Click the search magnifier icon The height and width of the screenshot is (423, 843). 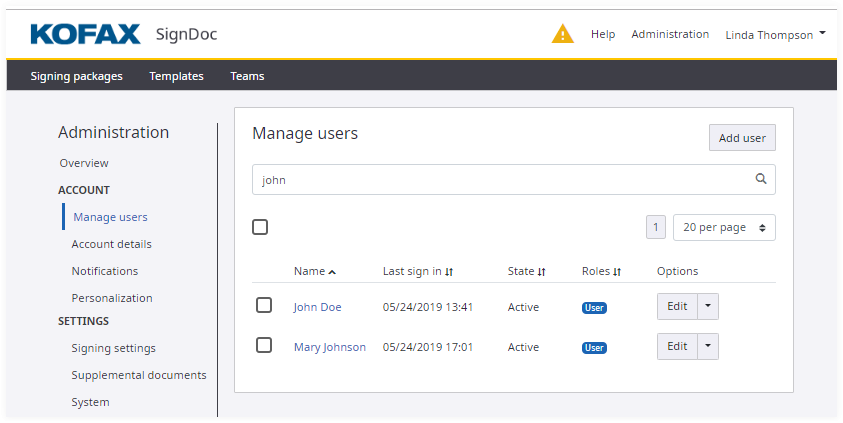pos(761,180)
